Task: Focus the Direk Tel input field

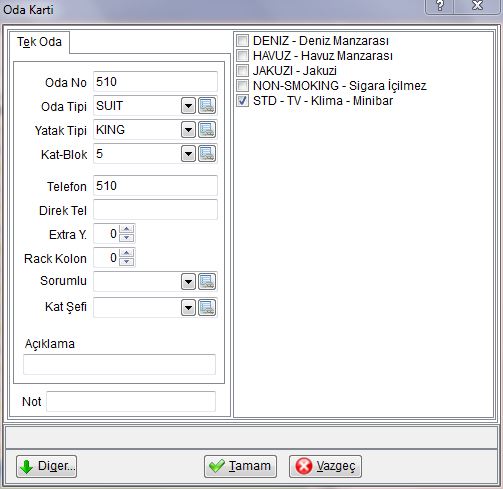Action: [x=155, y=210]
